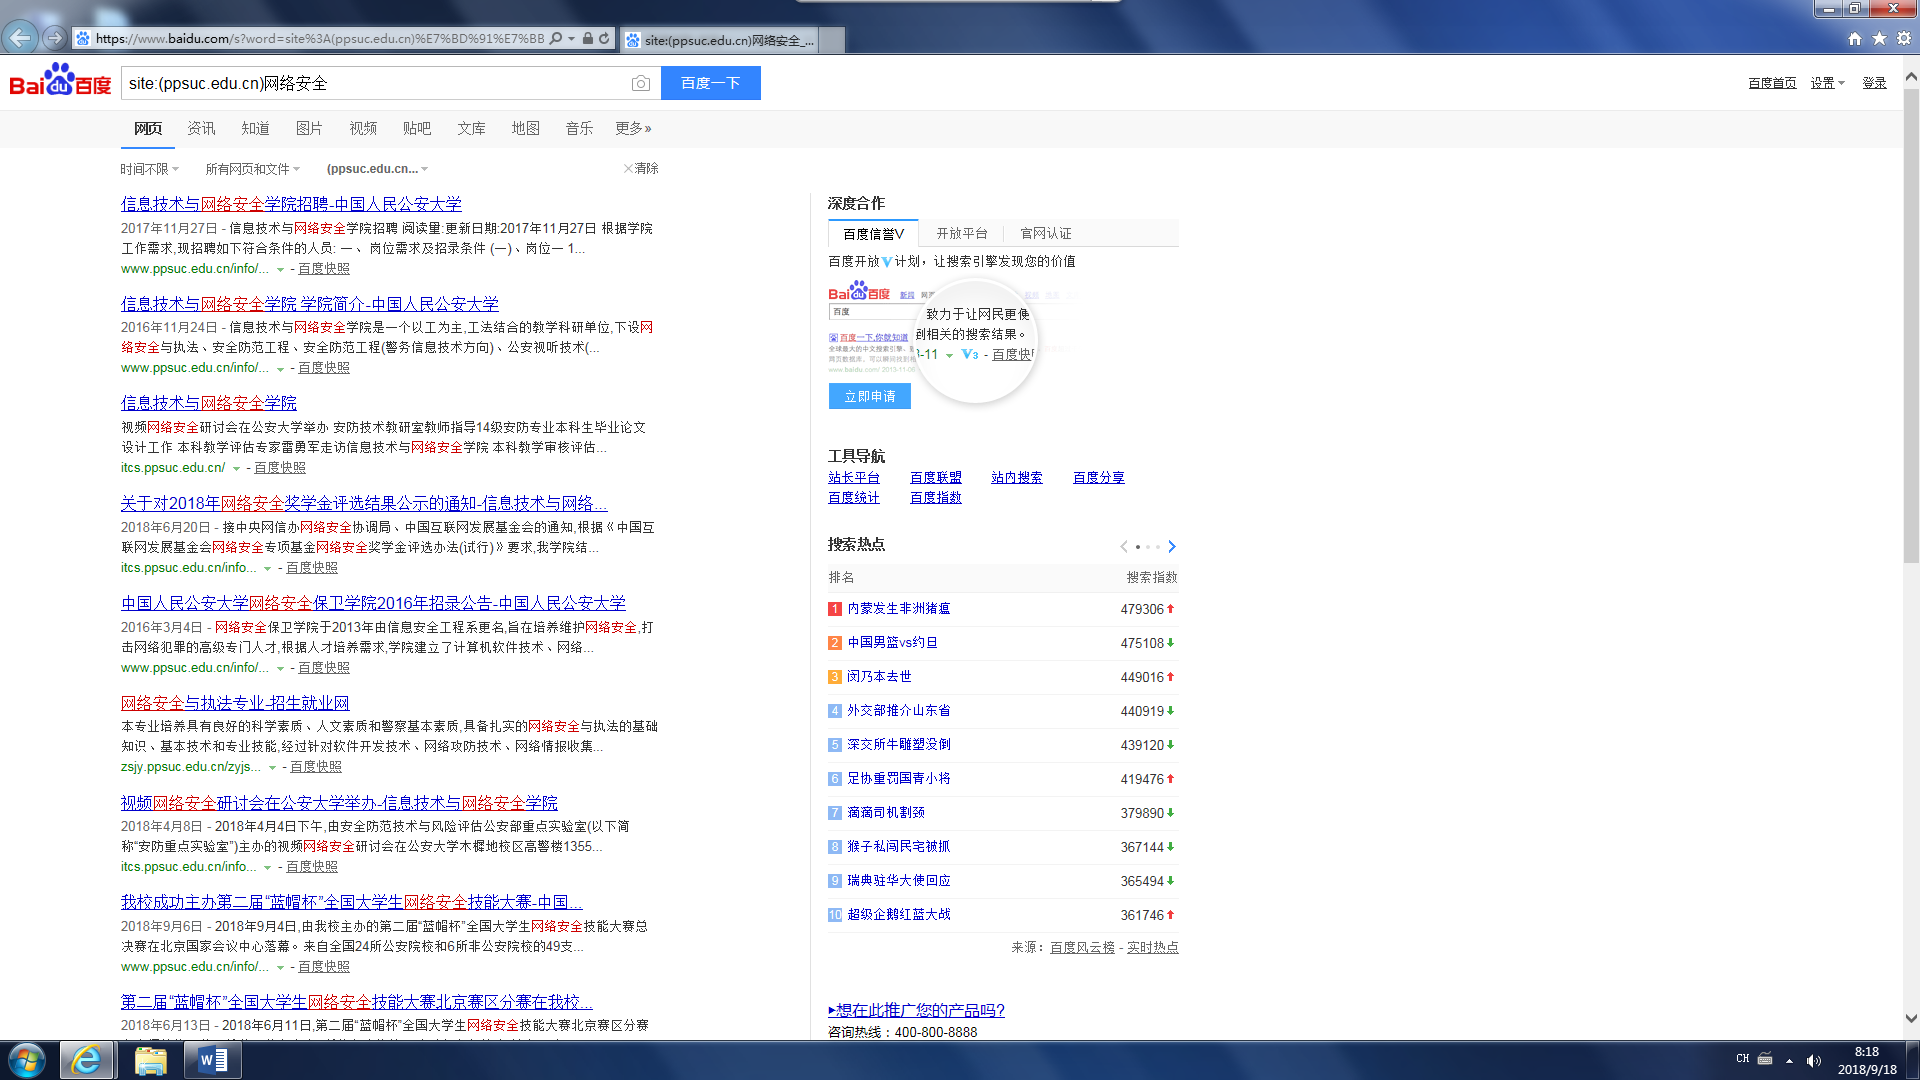Click the address bar lock security icon
This screenshot has height=1080, width=1920.
click(x=588, y=39)
